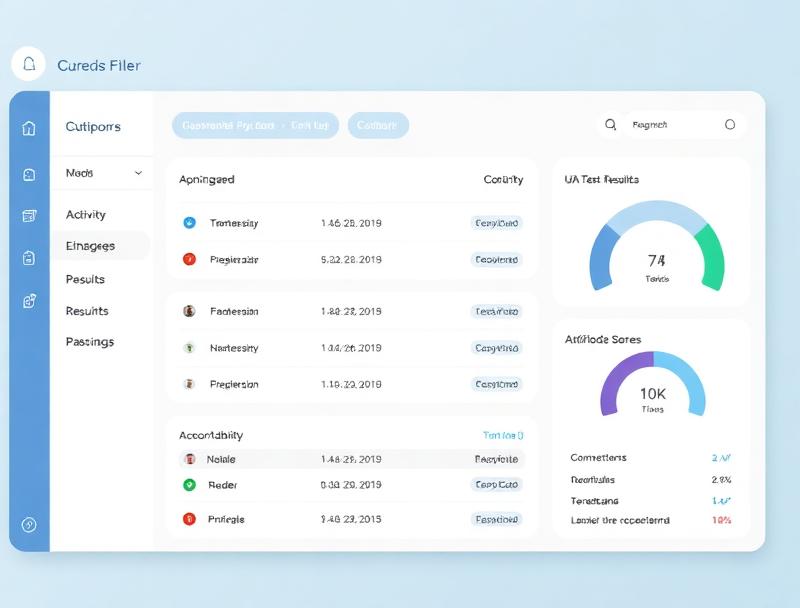Go to the Pastings menu item
Screen dimensions: 800x608
[90, 342]
